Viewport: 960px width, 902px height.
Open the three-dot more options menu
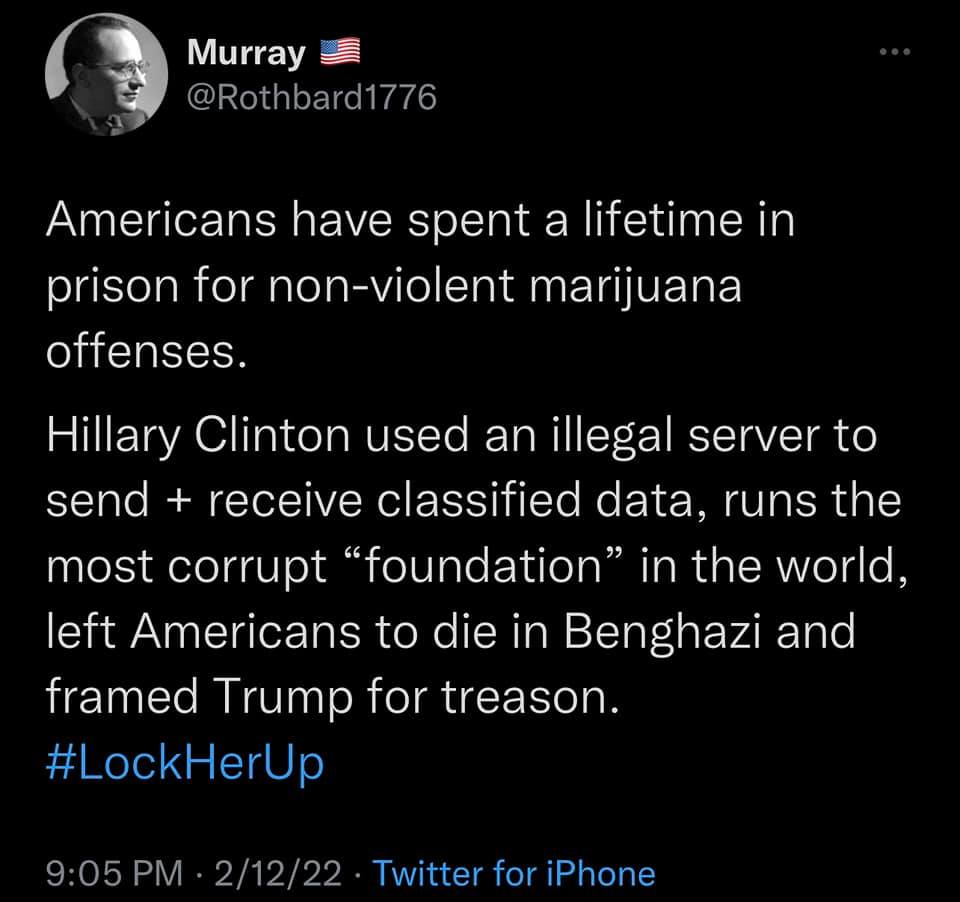click(x=895, y=52)
